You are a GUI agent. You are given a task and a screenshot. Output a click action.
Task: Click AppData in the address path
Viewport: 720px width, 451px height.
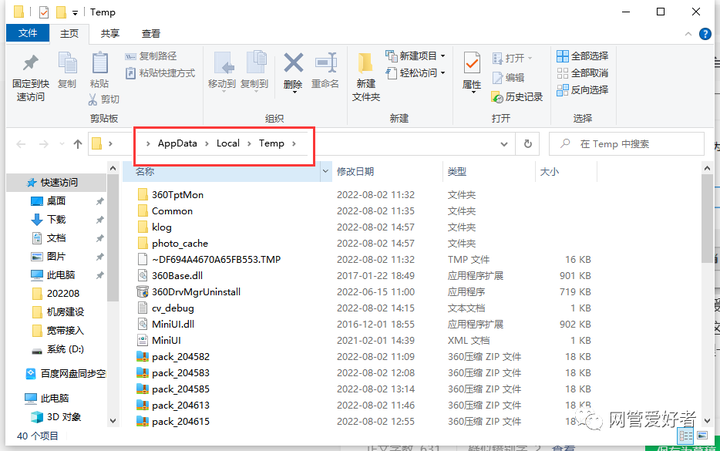(x=177, y=143)
